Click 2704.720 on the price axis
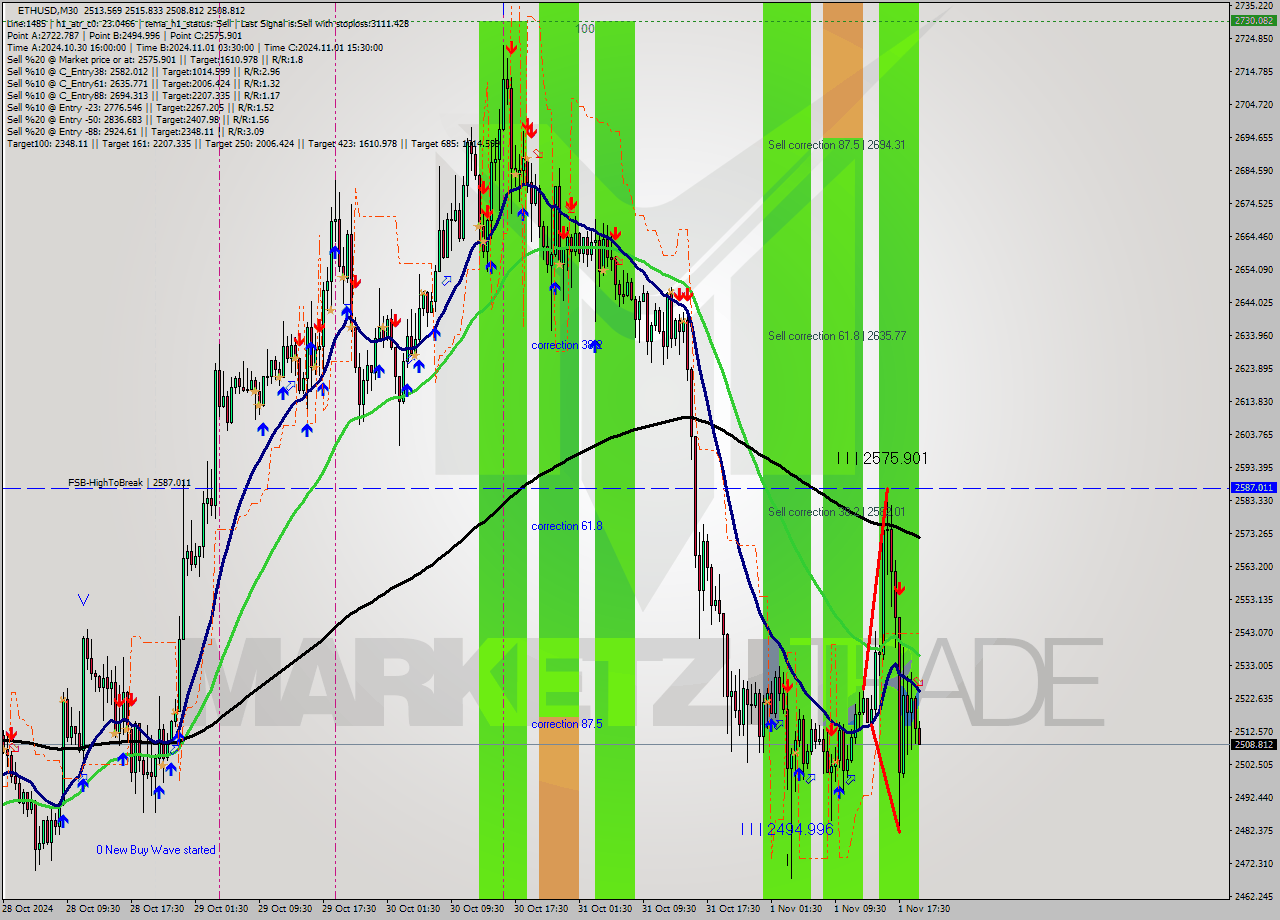Viewport: 1280px width, 920px height. 1253,105
